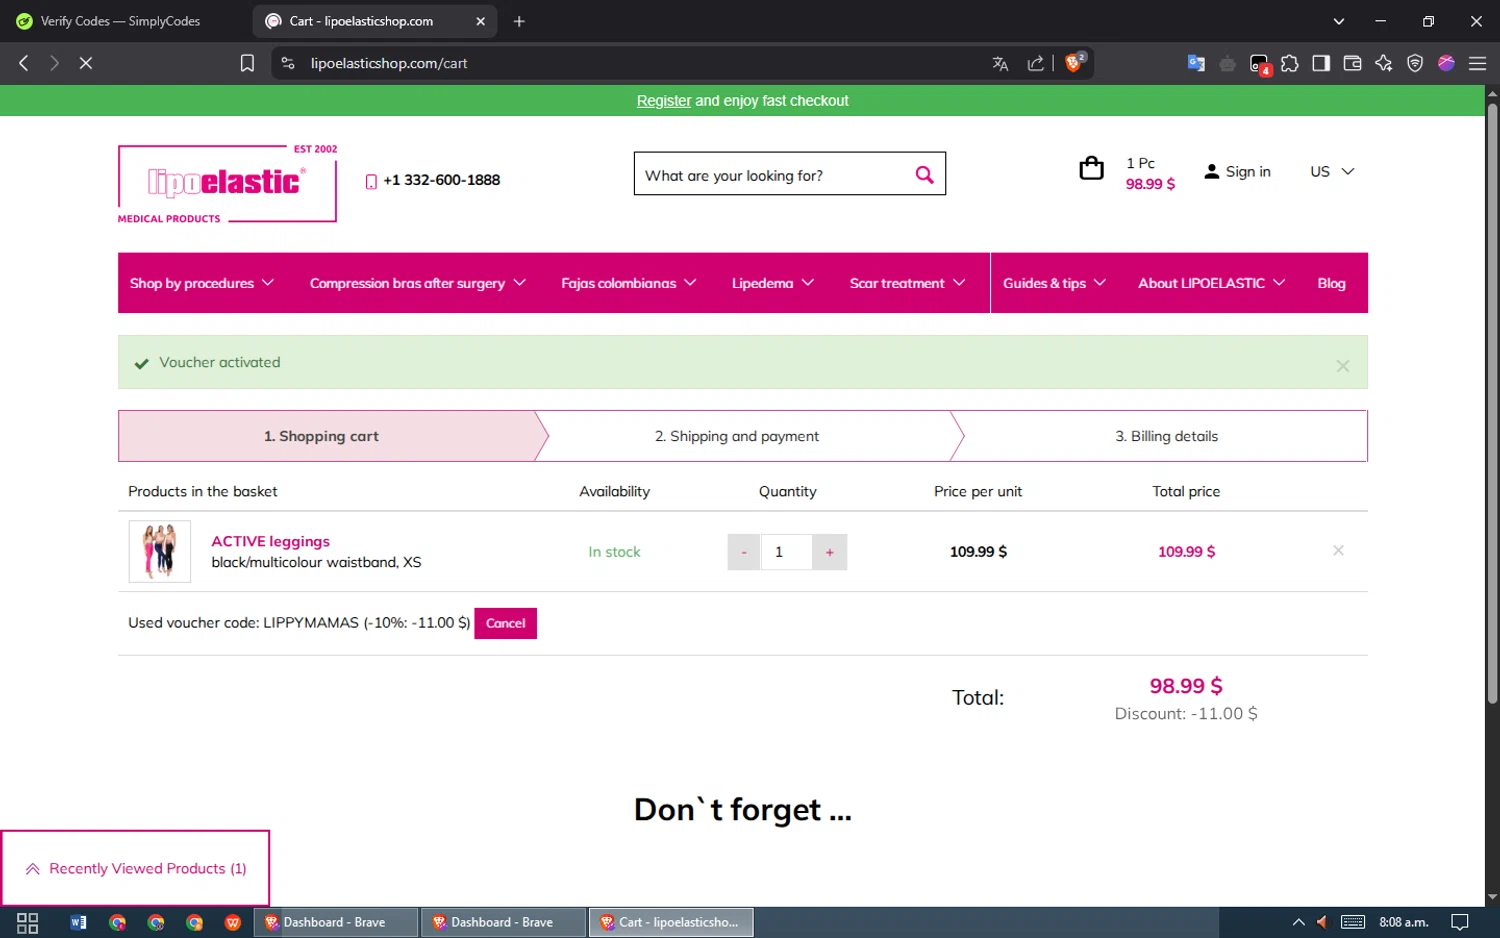Switch to Cart - lipoelasticsho... taskbar window
This screenshot has height=938, width=1500.
671,922
